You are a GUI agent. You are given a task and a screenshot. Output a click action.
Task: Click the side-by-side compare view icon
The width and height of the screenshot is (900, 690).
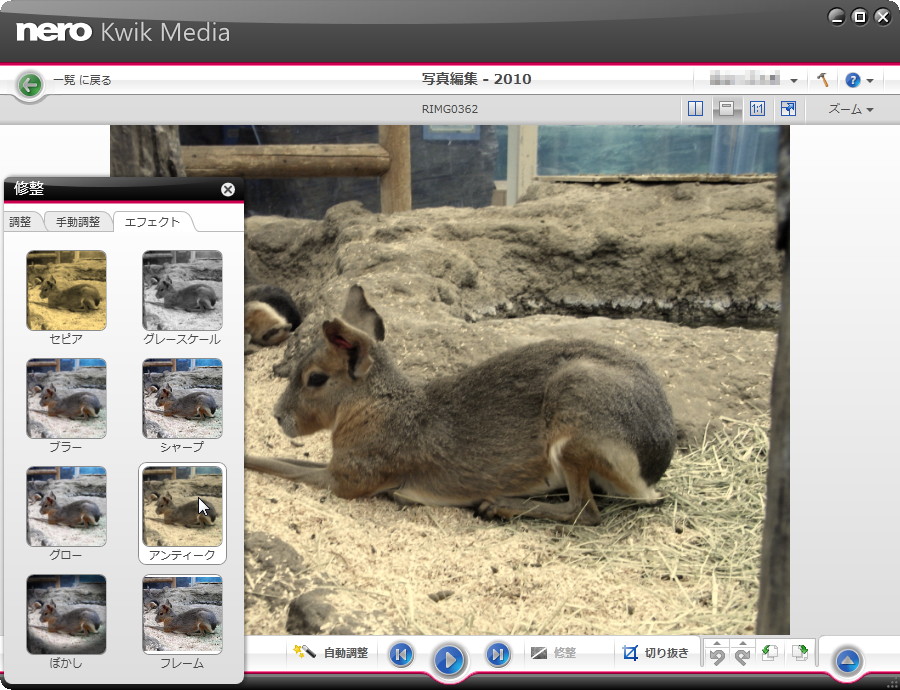point(696,109)
